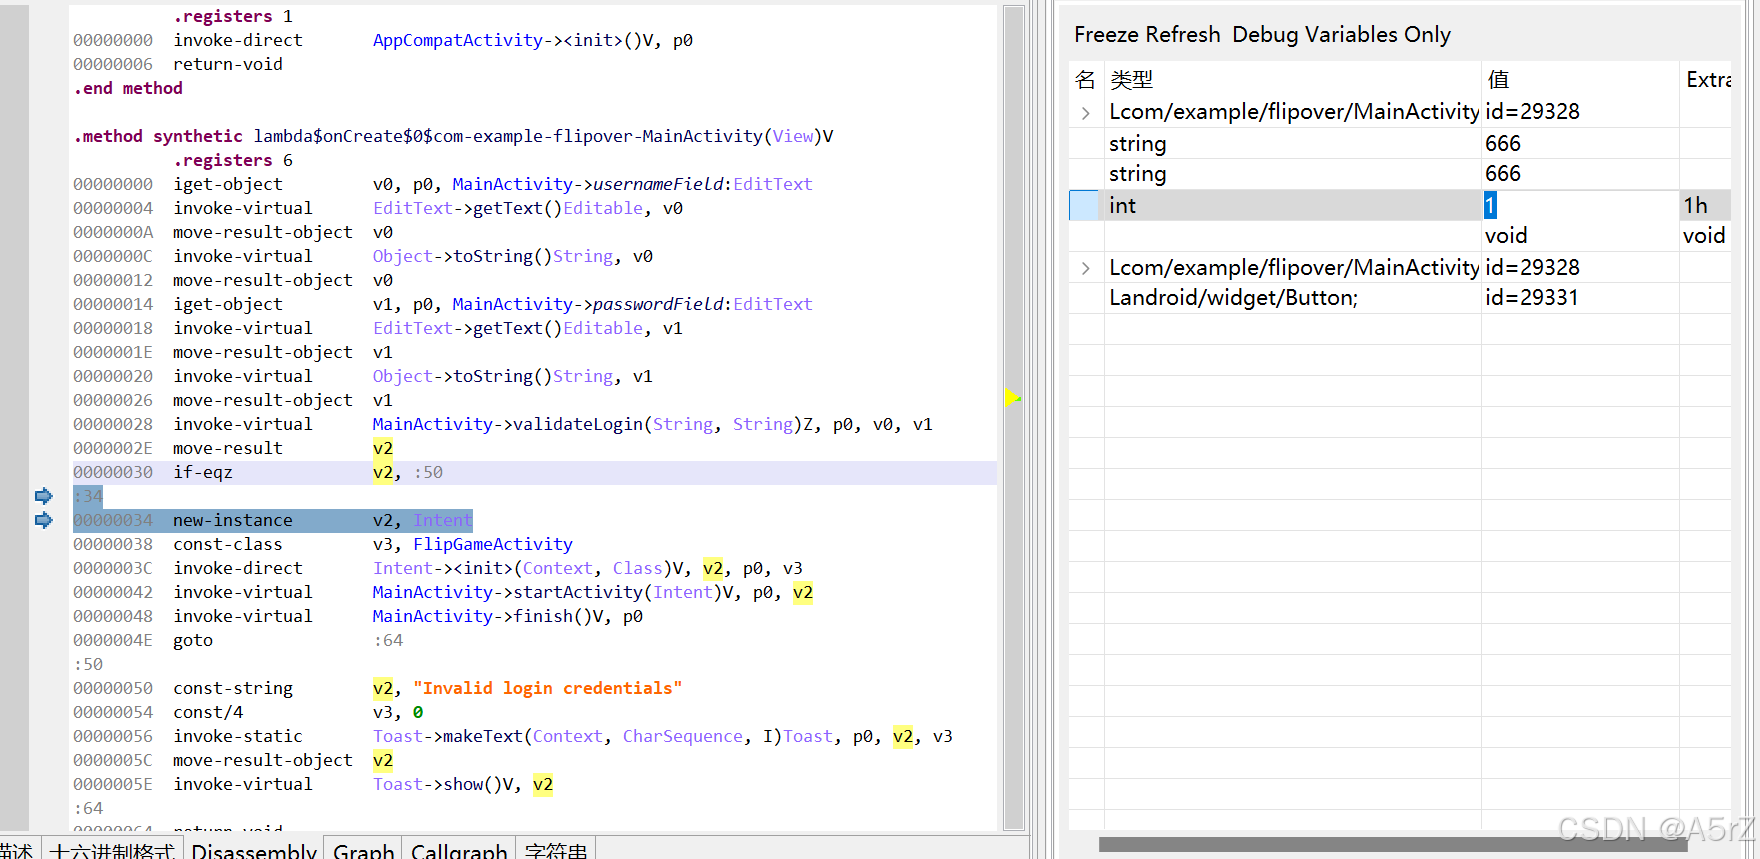This screenshot has height=859, width=1760.
Task: Click the const/4 instruction at 00000054
Action: (208, 712)
